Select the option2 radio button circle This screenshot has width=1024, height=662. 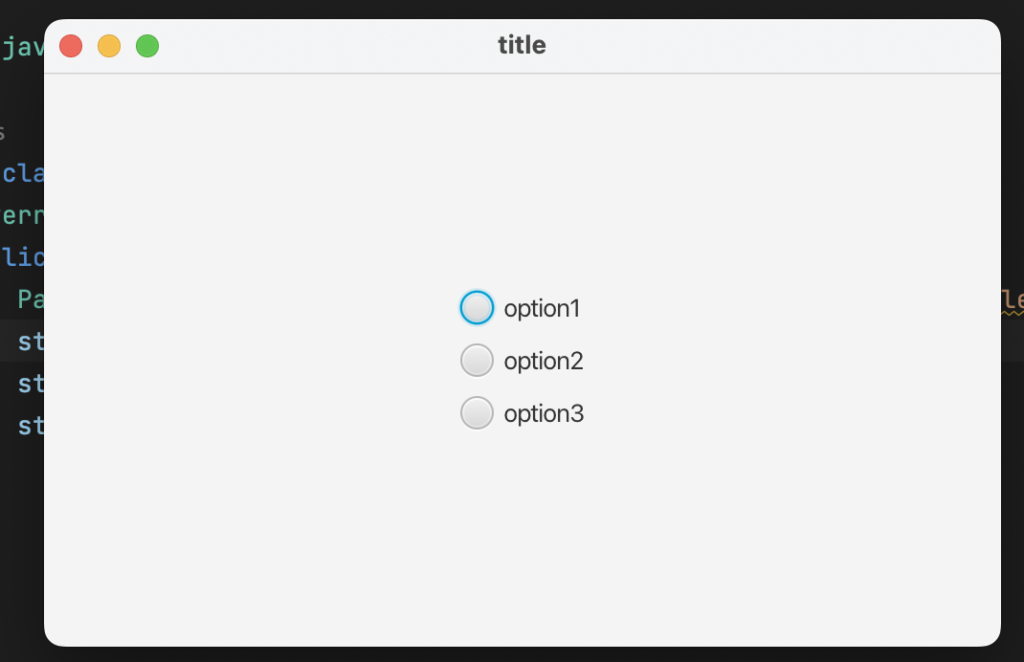477,360
